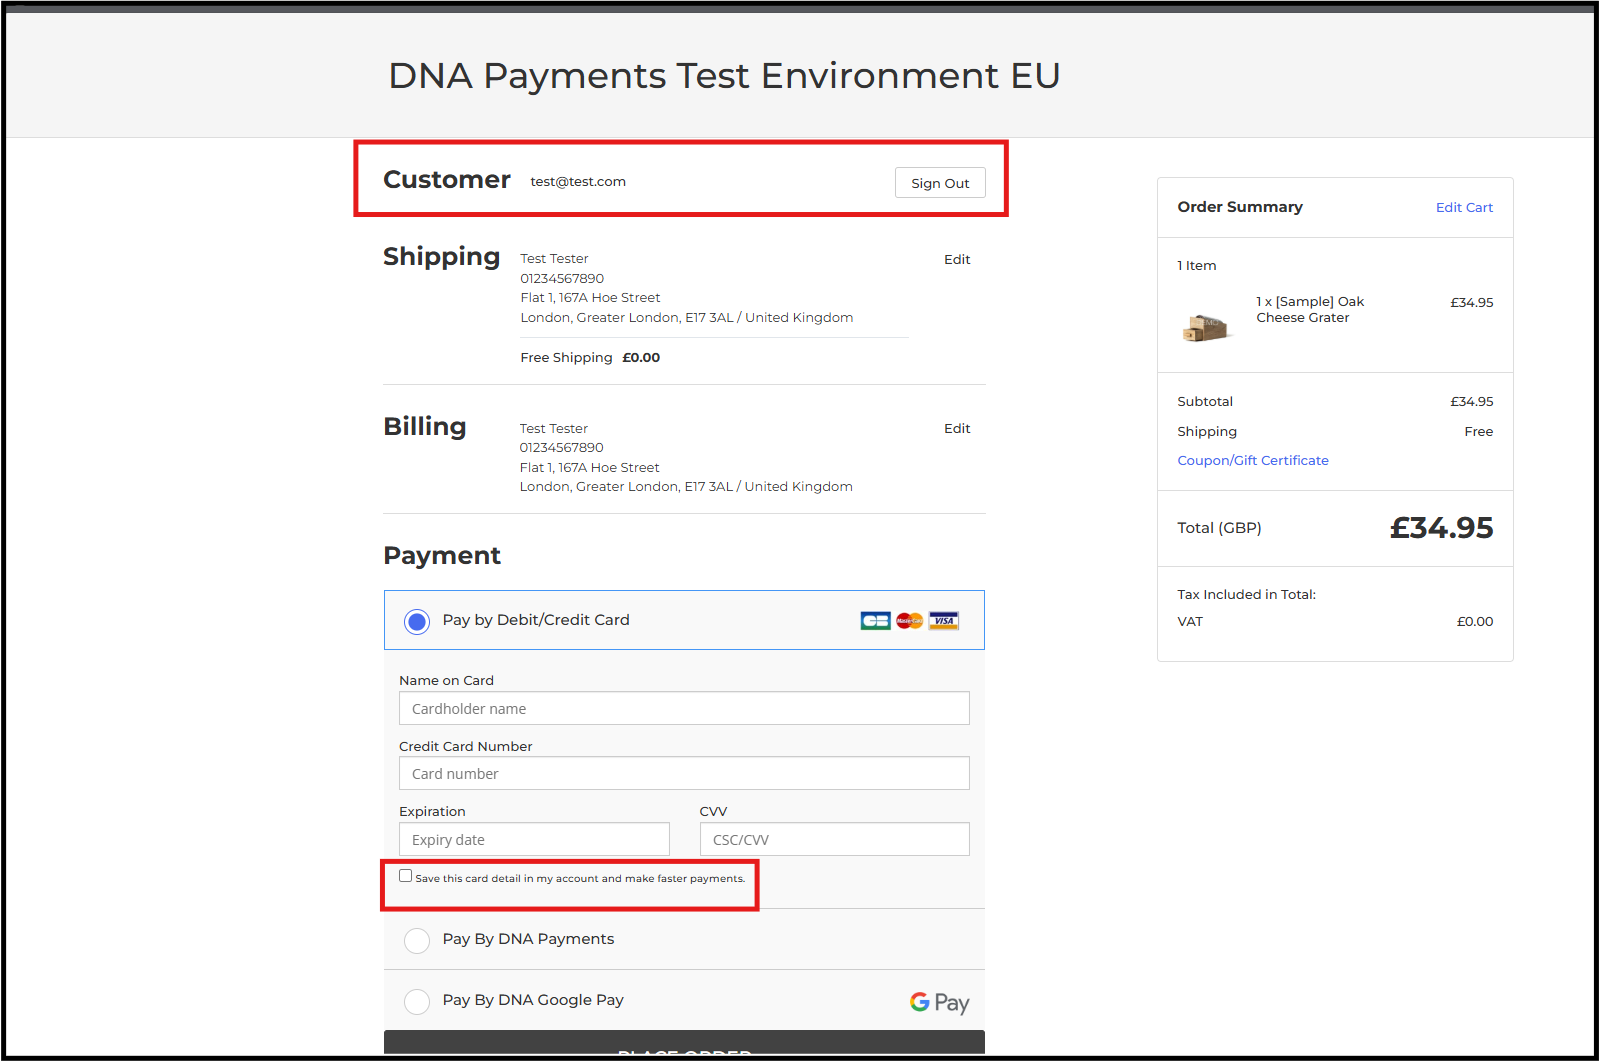This screenshot has height=1062, width=1599.
Task: Edit the shipping address
Action: click(x=957, y=260)
